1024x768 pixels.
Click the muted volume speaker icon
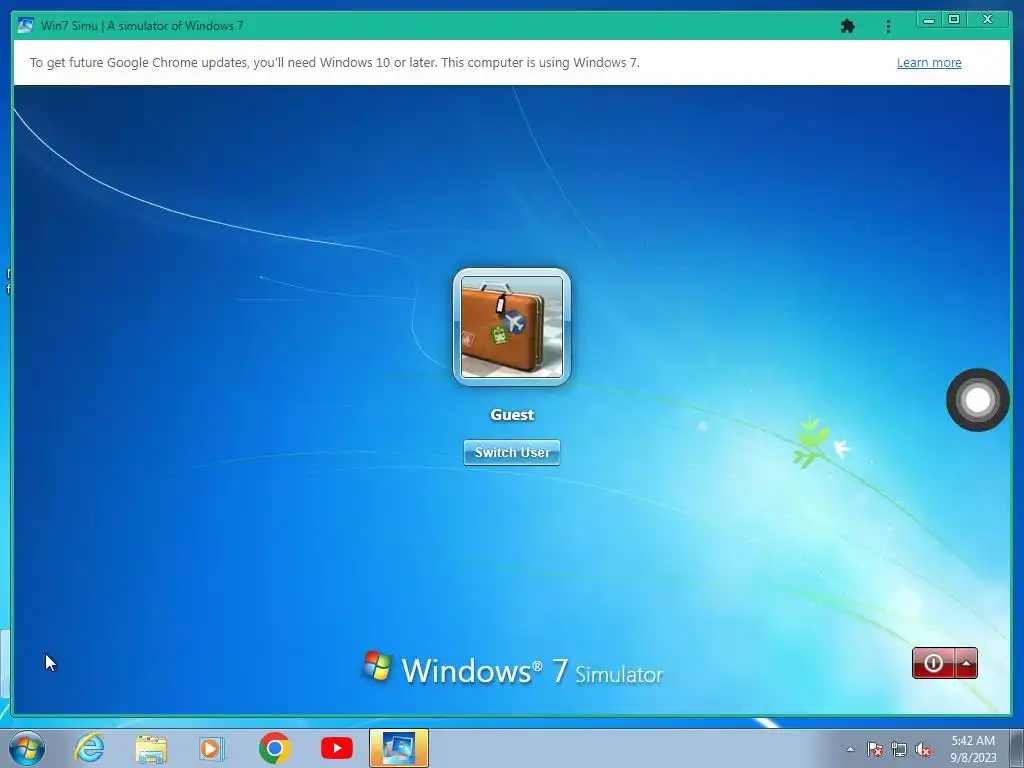(x=923, y=749)
